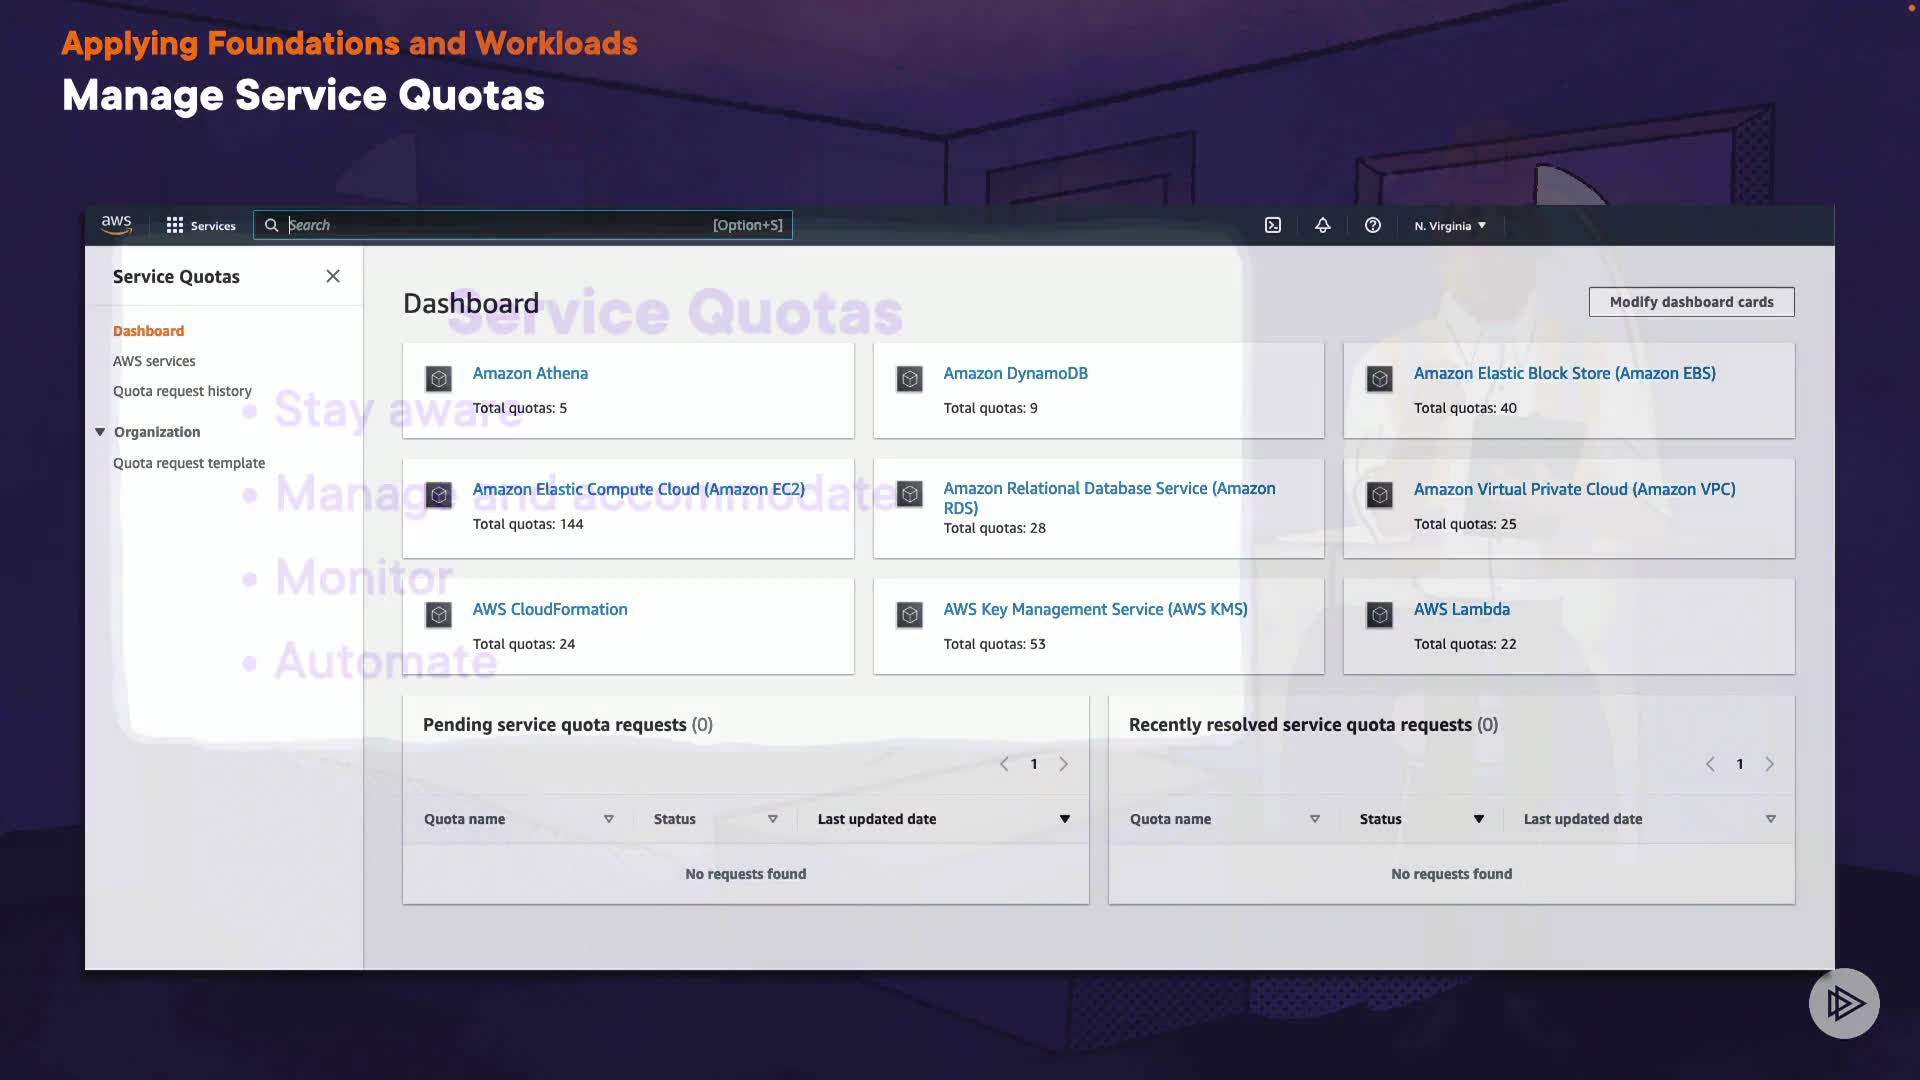This screenshot has width=1920, height=1080.
Task: Collapse the Organization section
Action: point(100,432)
